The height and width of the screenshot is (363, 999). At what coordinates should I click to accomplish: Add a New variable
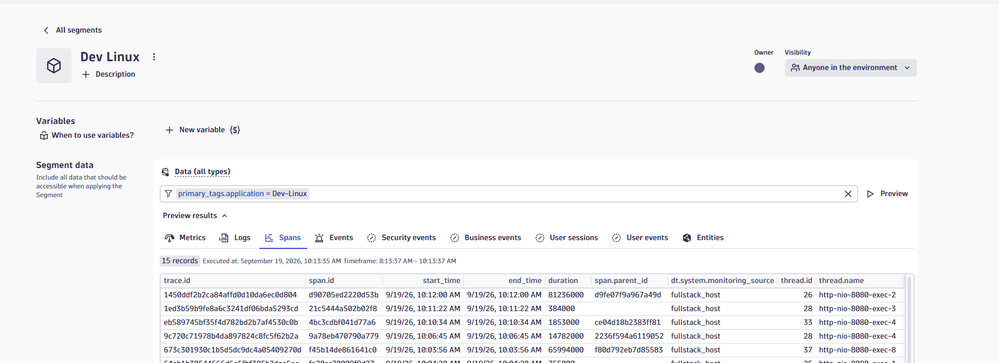coord(203,130)
